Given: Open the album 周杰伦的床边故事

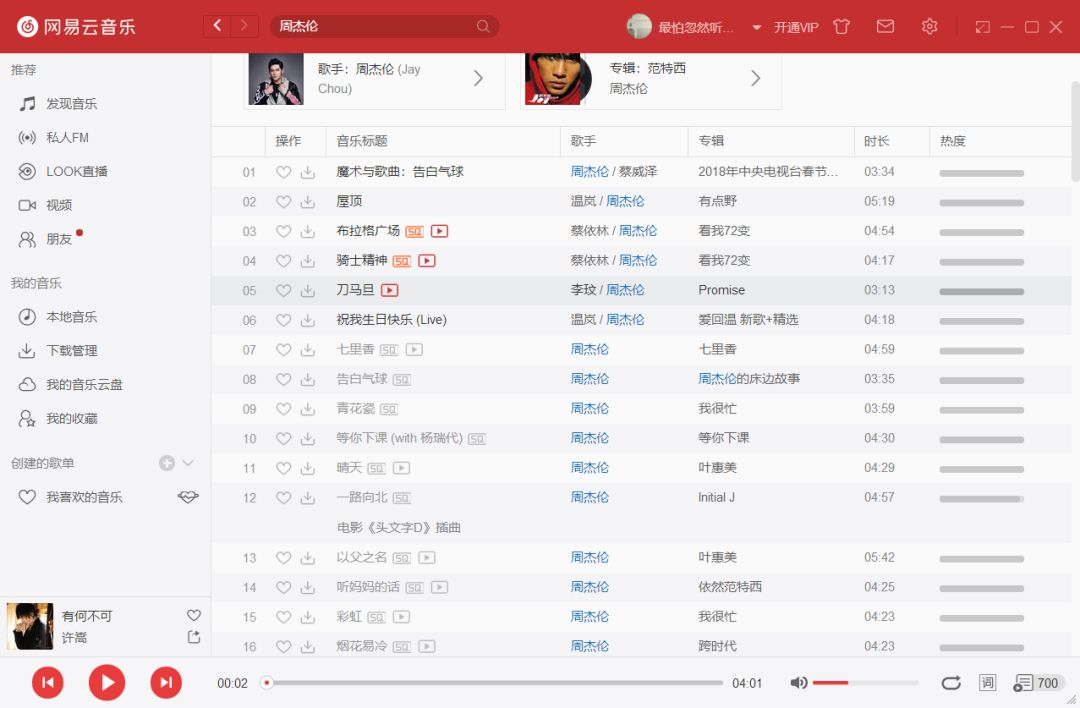Looking at the screenshot, I should [749, 379].
